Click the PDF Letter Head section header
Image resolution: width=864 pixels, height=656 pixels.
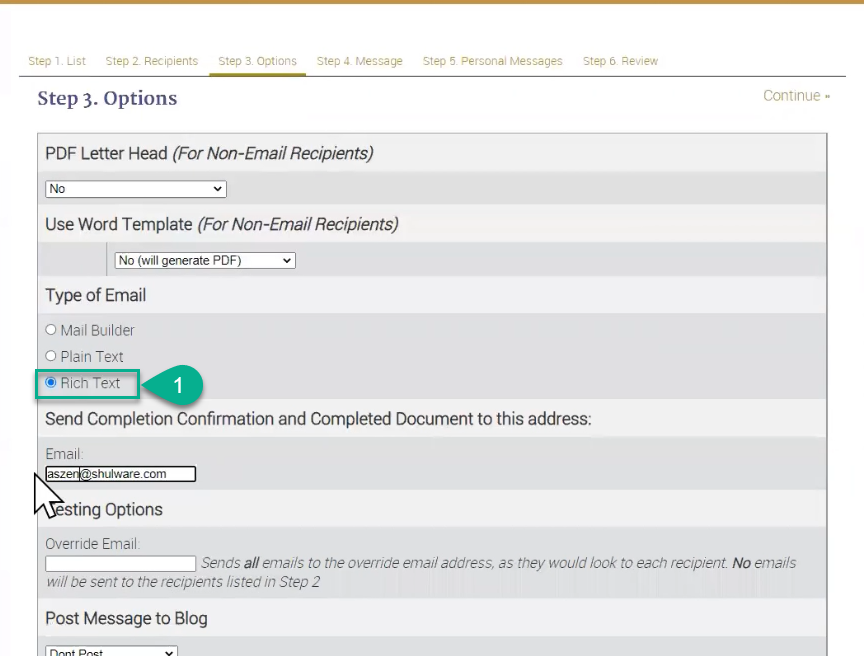tap(208, 153)
